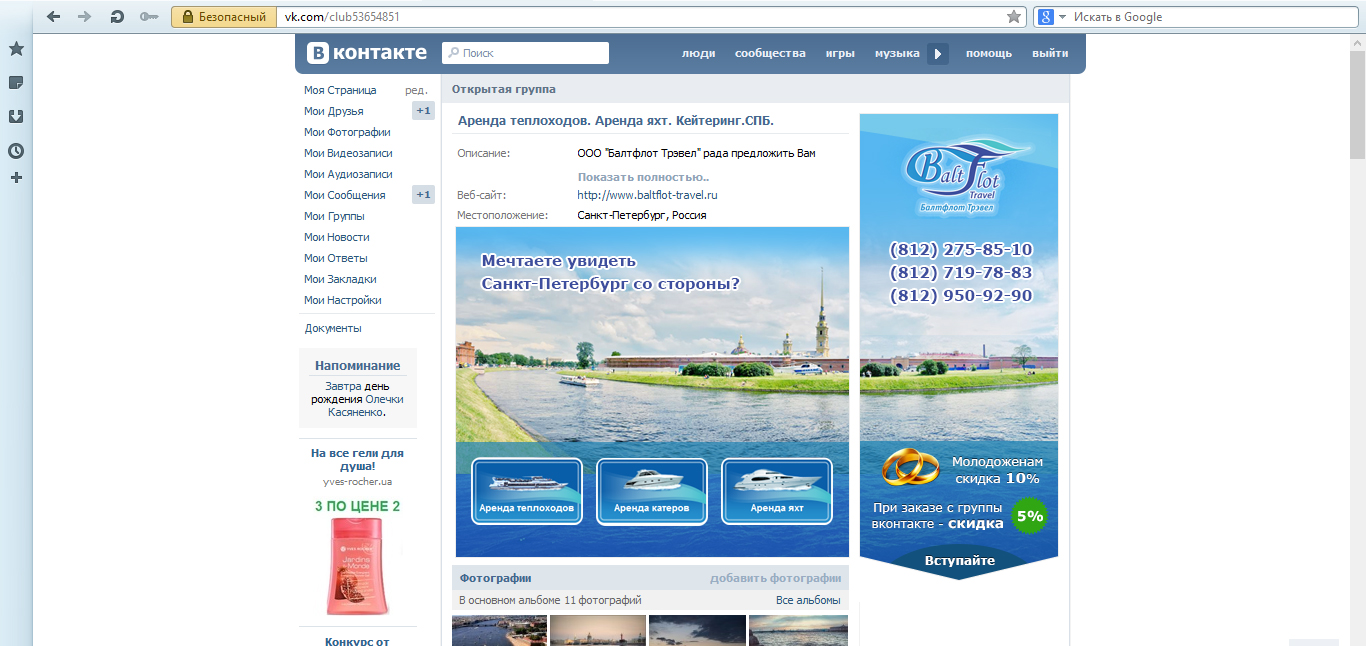1366x646 pixels.
Task: Go forward with browser forward arrow
Action: [85, 17]
